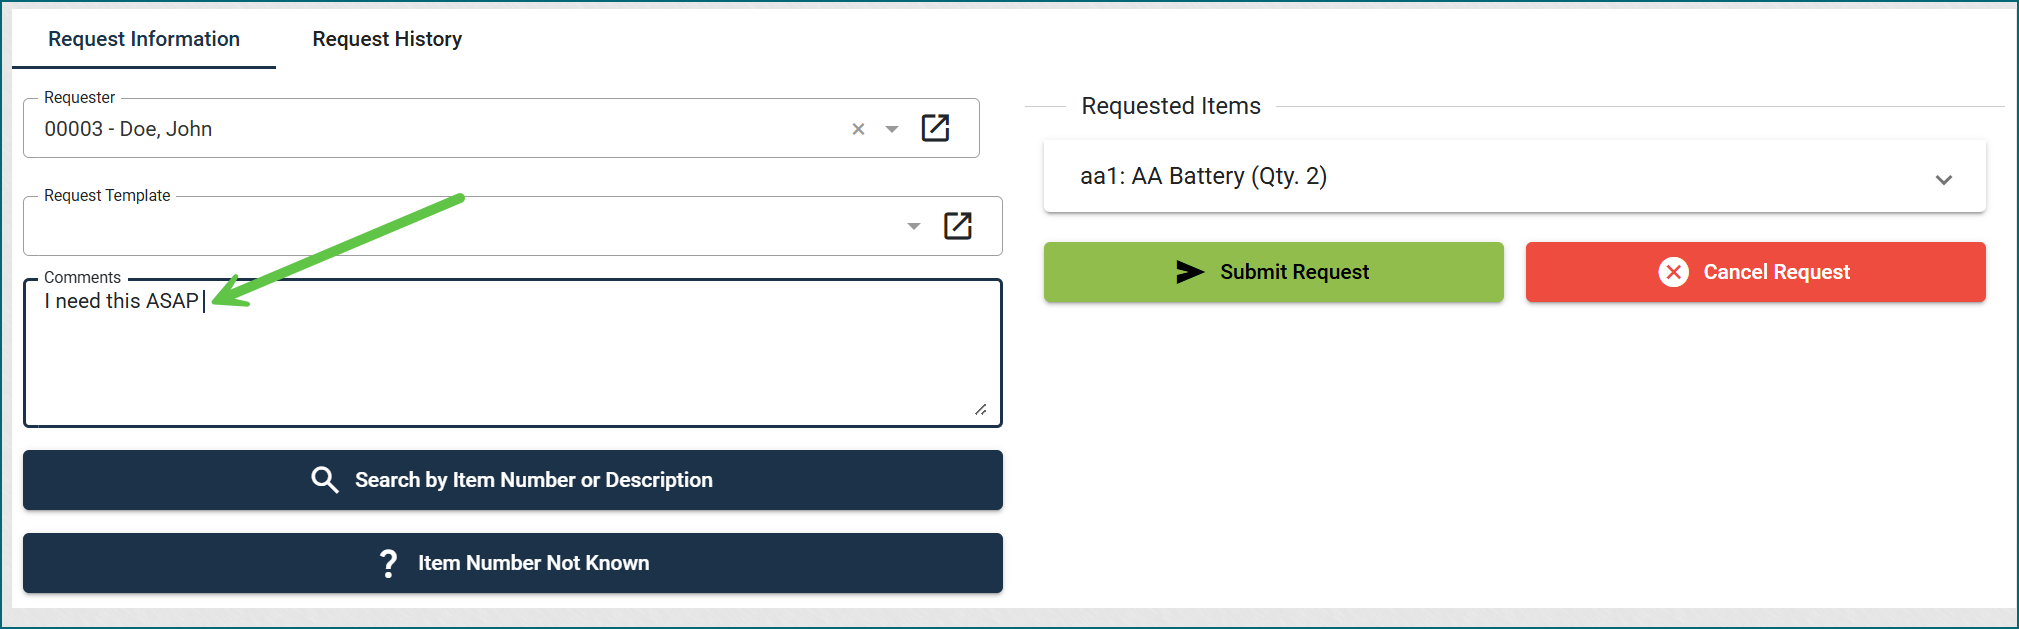Open the Request Template dropdown arrow

[x=914, y=226]
